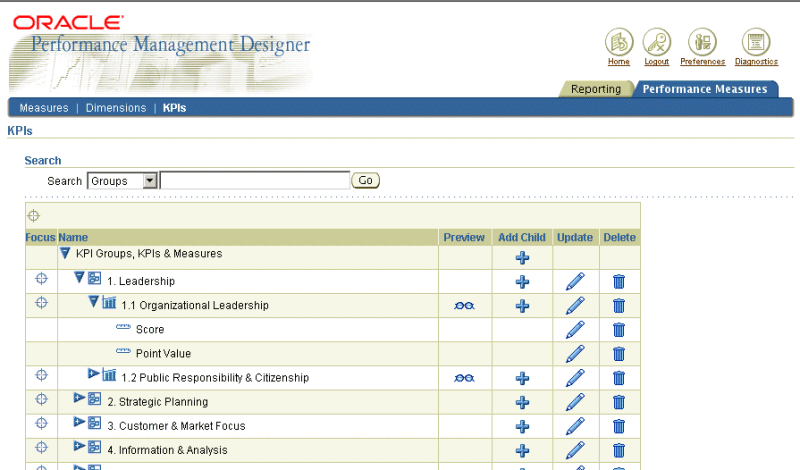800x470 pixels.
Task: Click the Logout key icon
Action: (657, 42)
